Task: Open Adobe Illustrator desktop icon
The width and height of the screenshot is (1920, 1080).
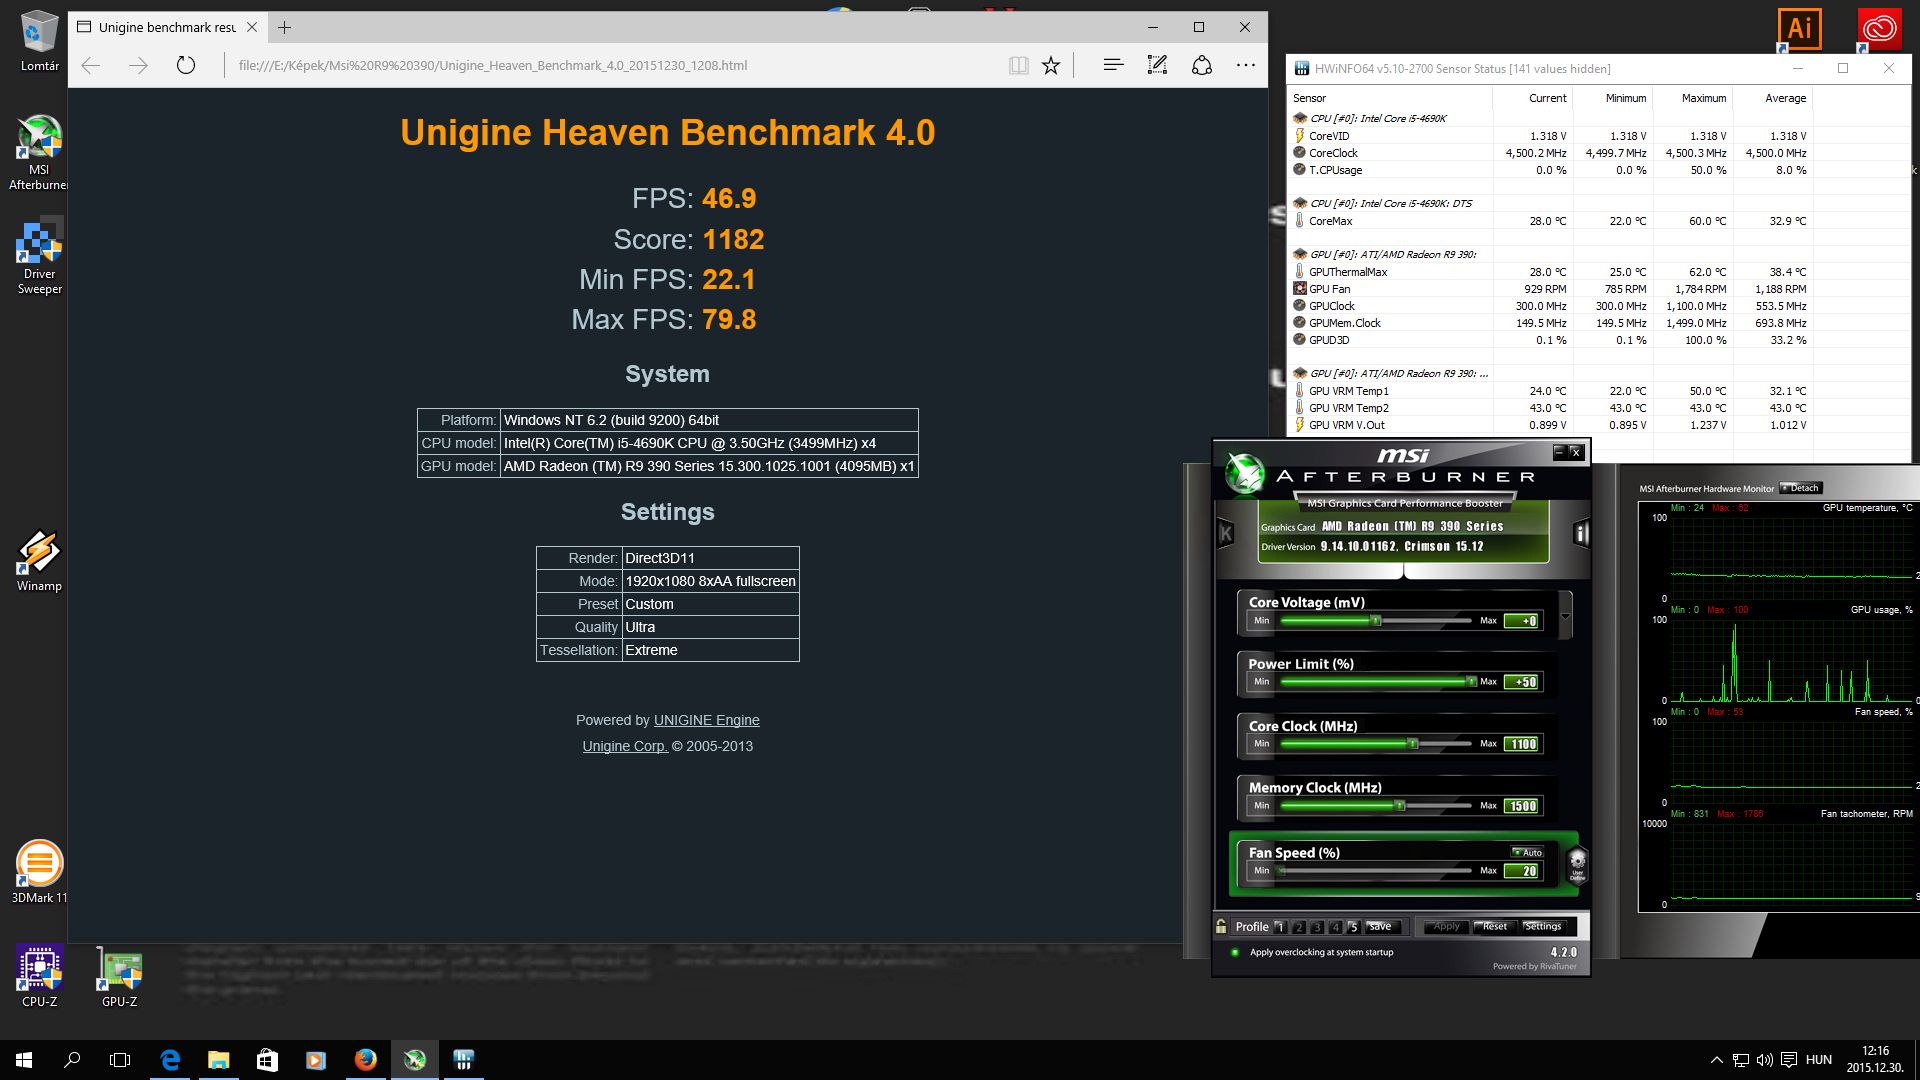Action: pyautogui.click(x=1799, y=29)
